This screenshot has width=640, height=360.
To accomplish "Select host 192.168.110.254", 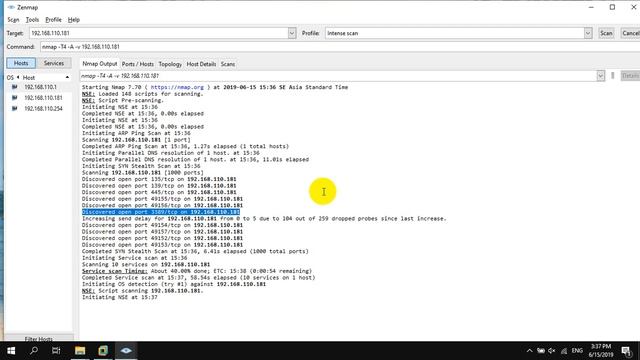I will 43,109.
